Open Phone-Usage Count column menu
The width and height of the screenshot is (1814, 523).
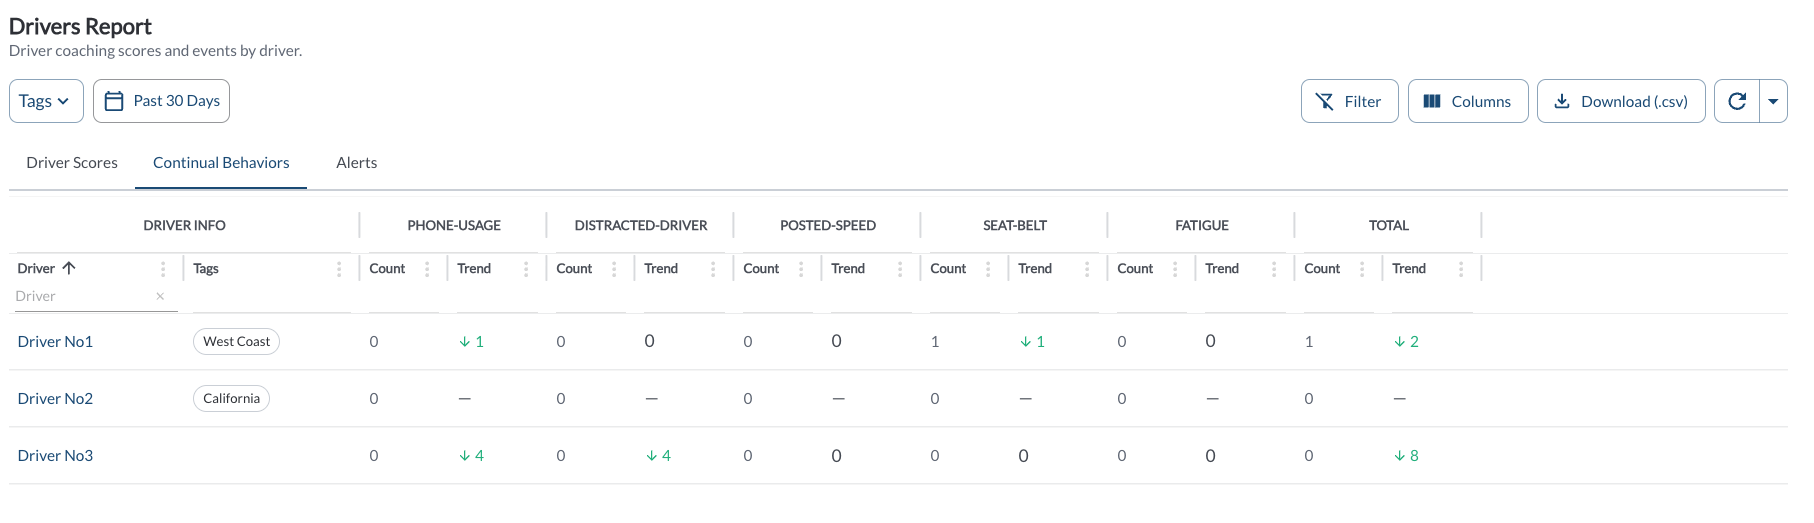[x=427, y=269]
